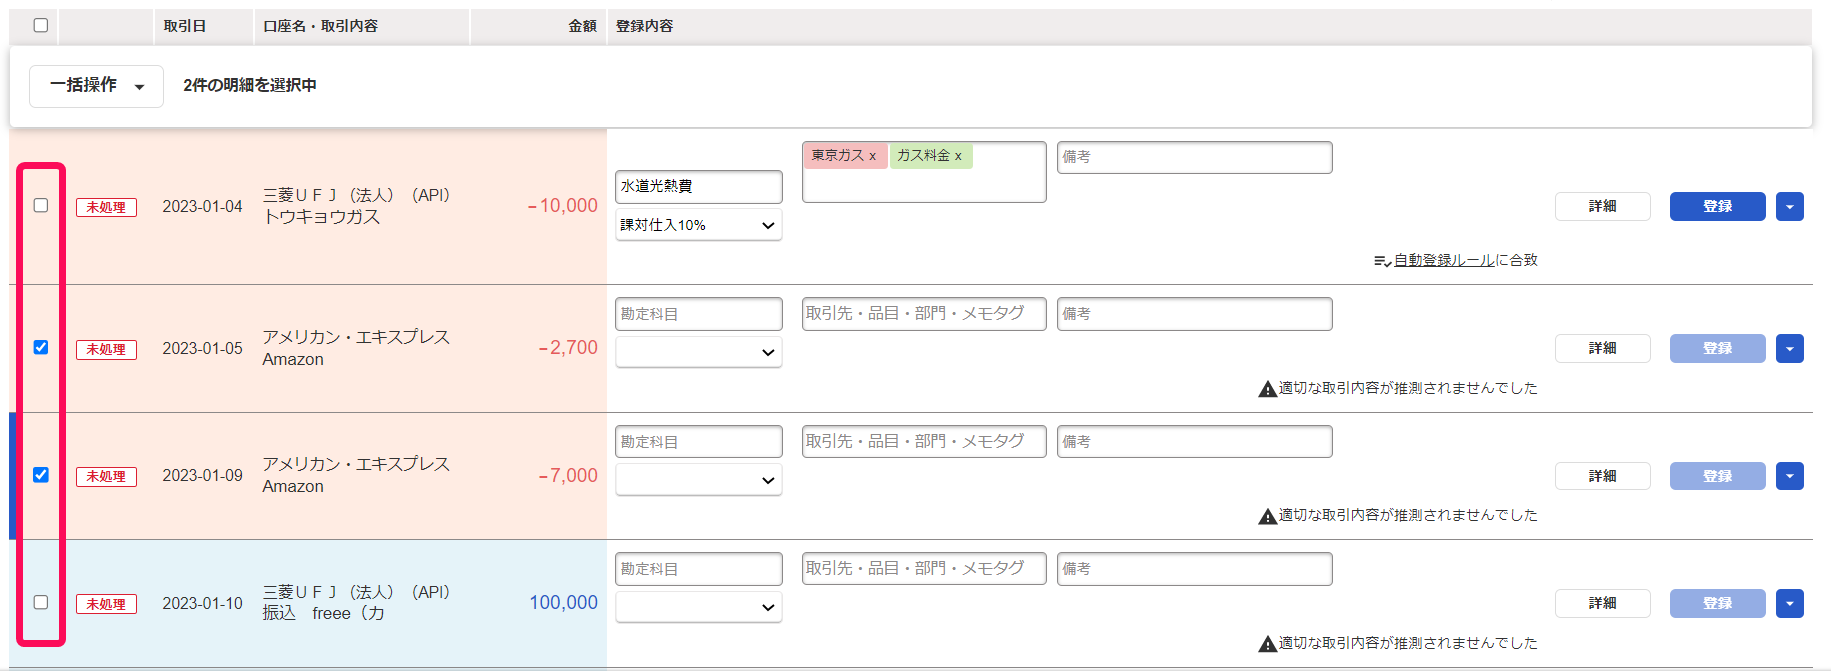Toggle the select-all checkbox in header
Screen dimensions: 1831x671
tap(41, 25)
